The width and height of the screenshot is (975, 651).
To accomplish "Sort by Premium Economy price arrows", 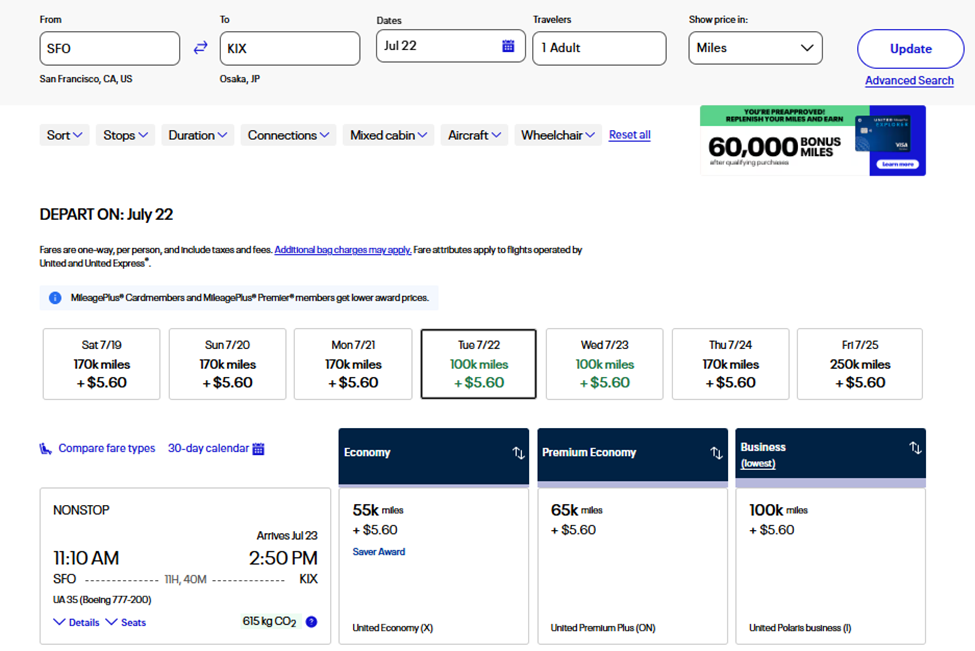I will 716,453.
